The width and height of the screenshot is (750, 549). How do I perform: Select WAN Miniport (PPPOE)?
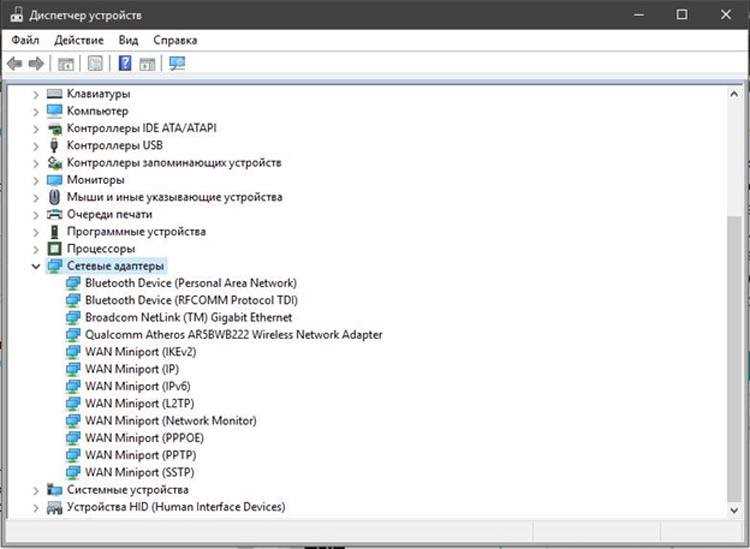[x=144, y=438]
